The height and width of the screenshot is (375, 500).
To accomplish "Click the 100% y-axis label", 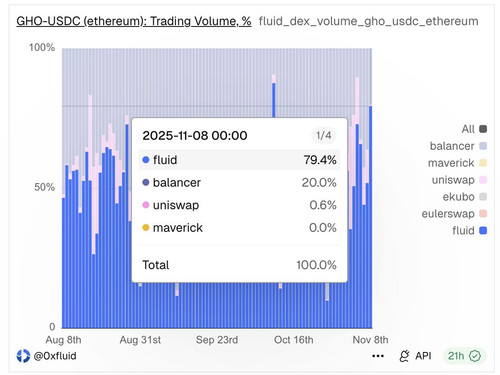I will (42, 47).
